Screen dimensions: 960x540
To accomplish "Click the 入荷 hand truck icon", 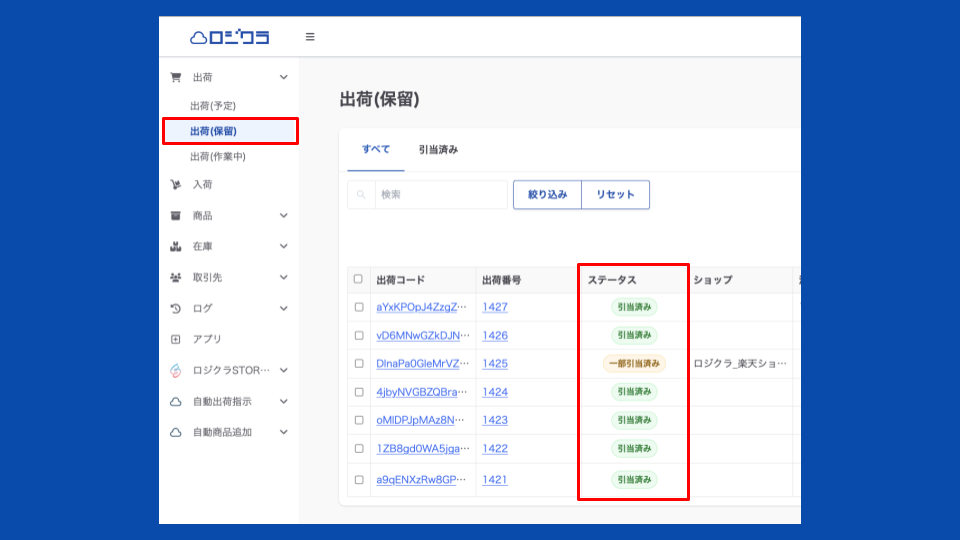I will click(x=176, y=184).
